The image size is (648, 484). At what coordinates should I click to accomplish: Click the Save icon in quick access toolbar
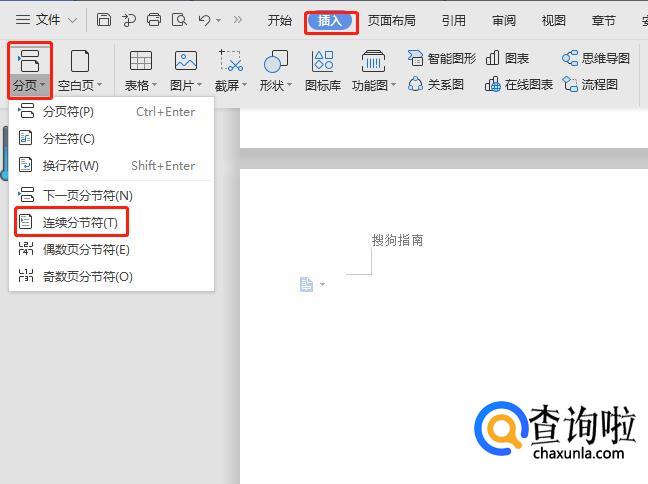tap(104, 20)
